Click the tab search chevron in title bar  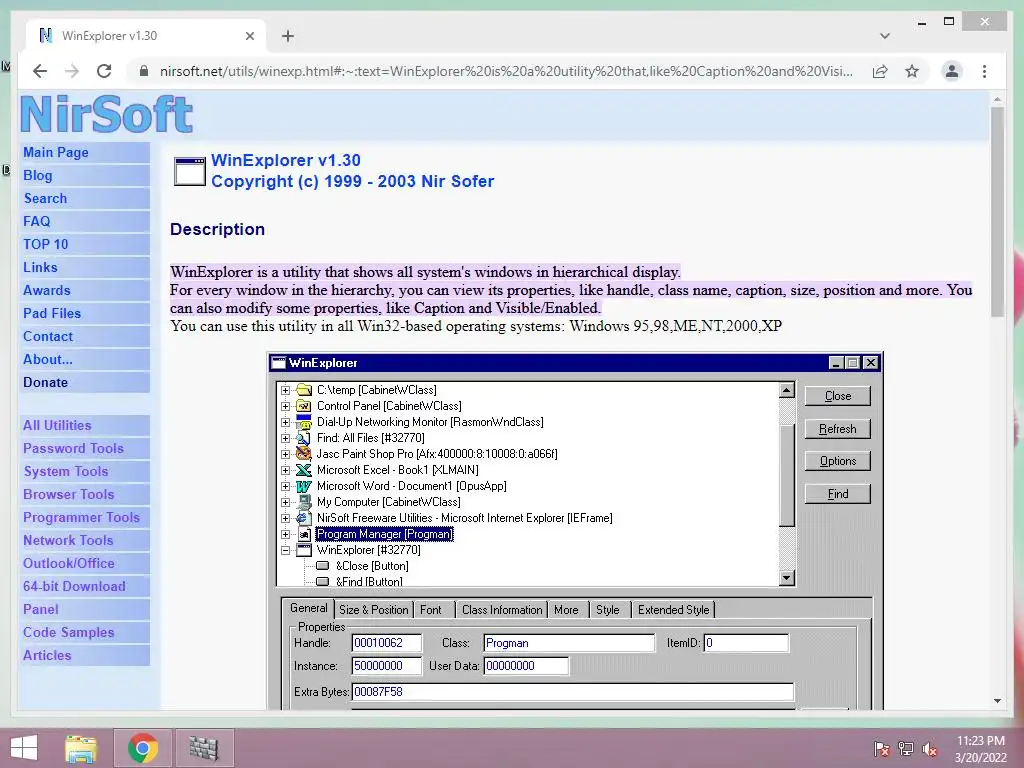click(884, 36)
